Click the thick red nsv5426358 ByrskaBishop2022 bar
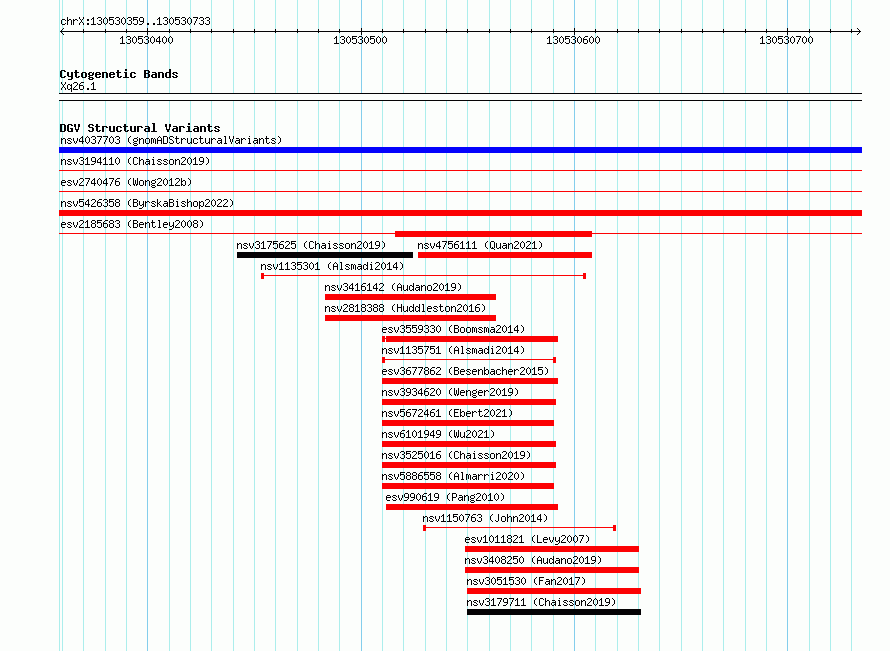The width and height of the screenshot is (890, 651). pos(460,213)
